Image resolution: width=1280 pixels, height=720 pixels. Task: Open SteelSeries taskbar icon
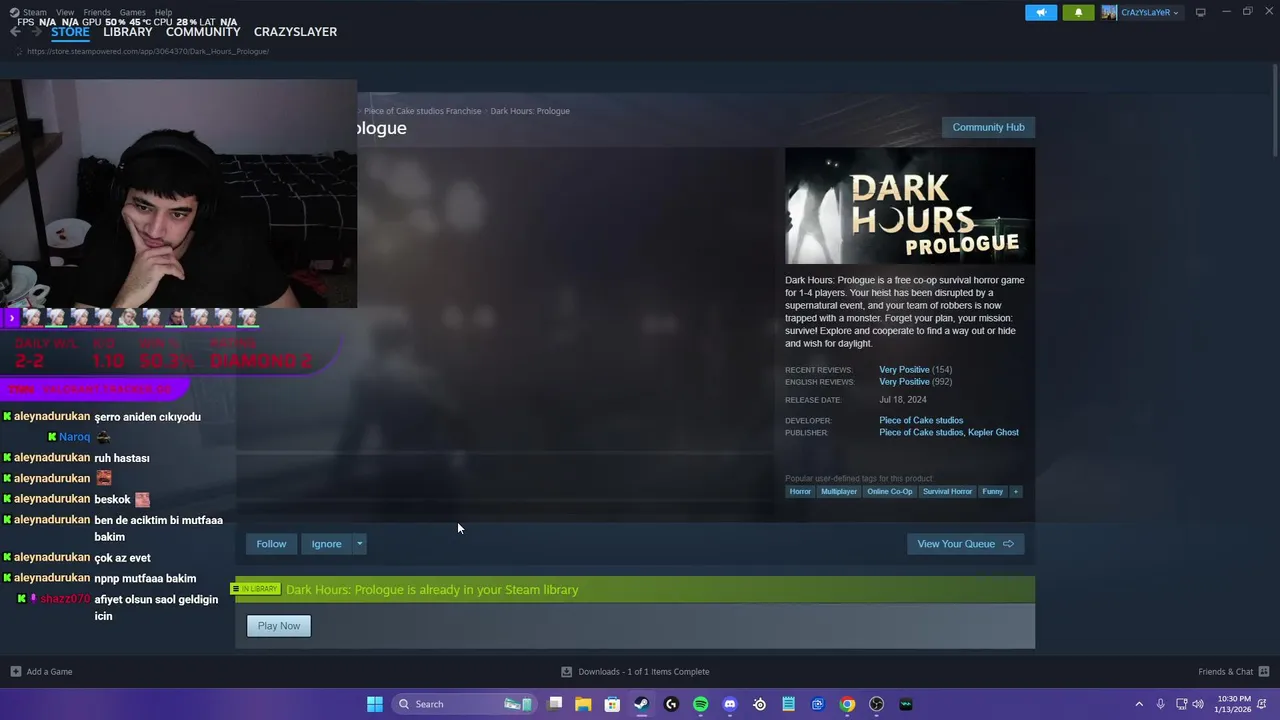tap(759, 704)
